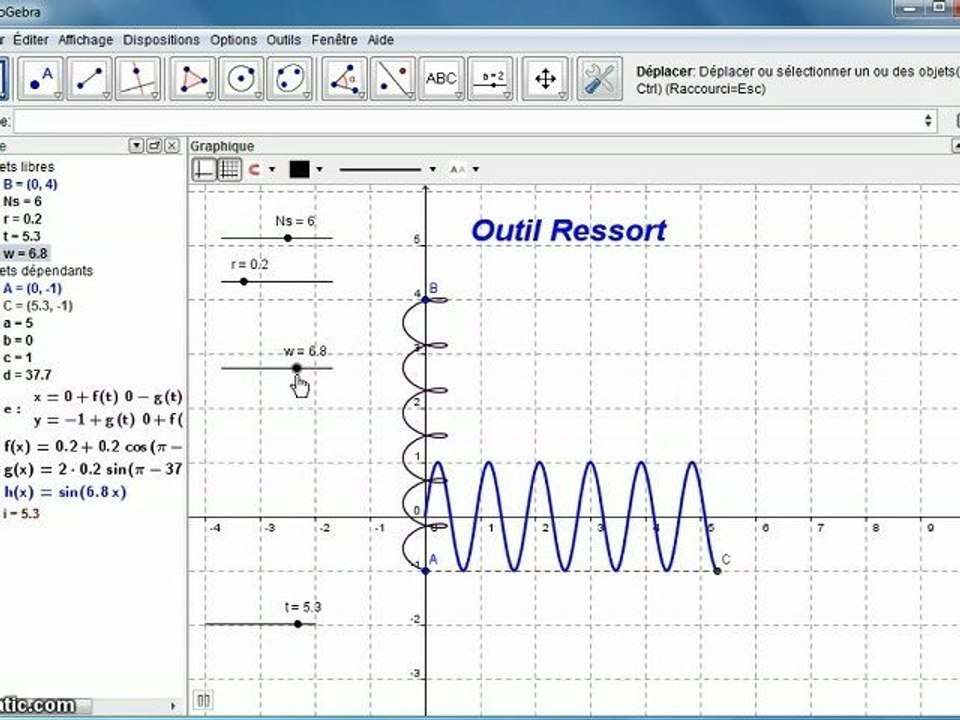Open the Éditer menu
The height and width of the screenshot is (720, 960).
31,40
